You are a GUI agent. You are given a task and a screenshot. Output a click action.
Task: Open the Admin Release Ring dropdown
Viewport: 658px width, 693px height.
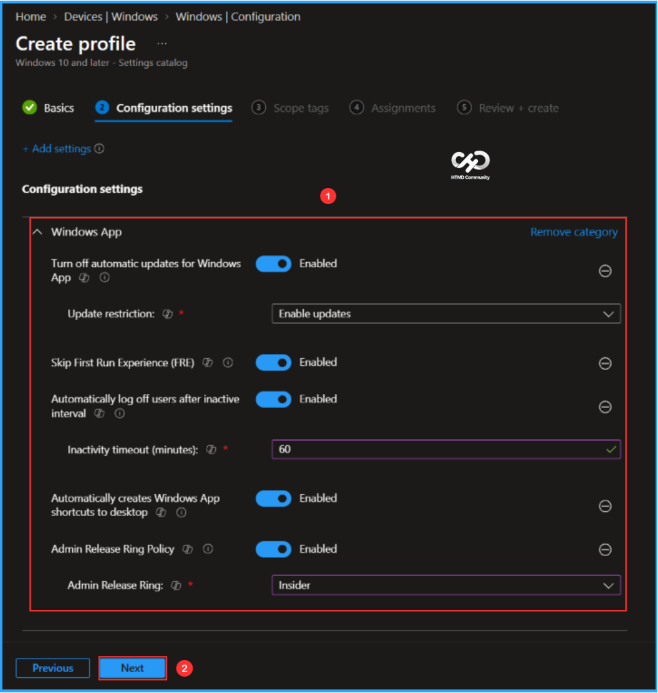point(446,585)
